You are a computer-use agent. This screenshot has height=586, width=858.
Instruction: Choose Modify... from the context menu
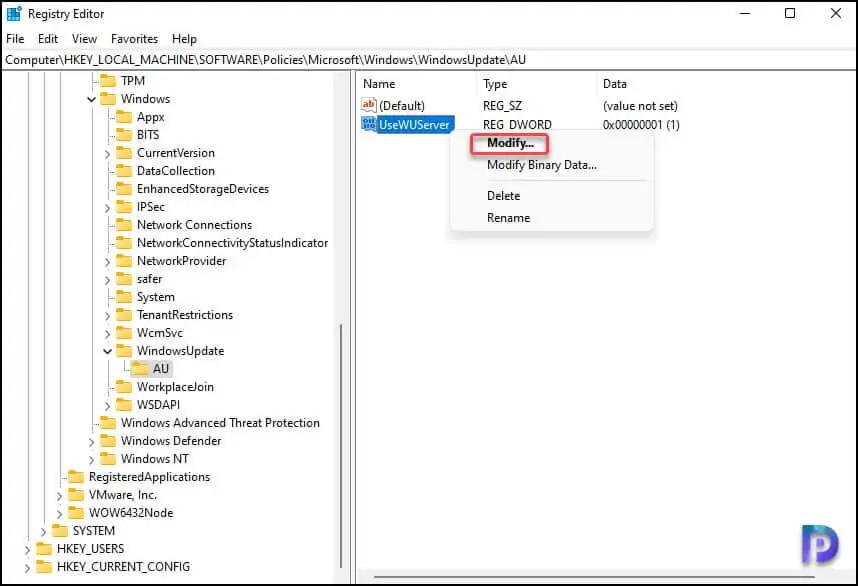pyautogui.click(x=510, y=143)
